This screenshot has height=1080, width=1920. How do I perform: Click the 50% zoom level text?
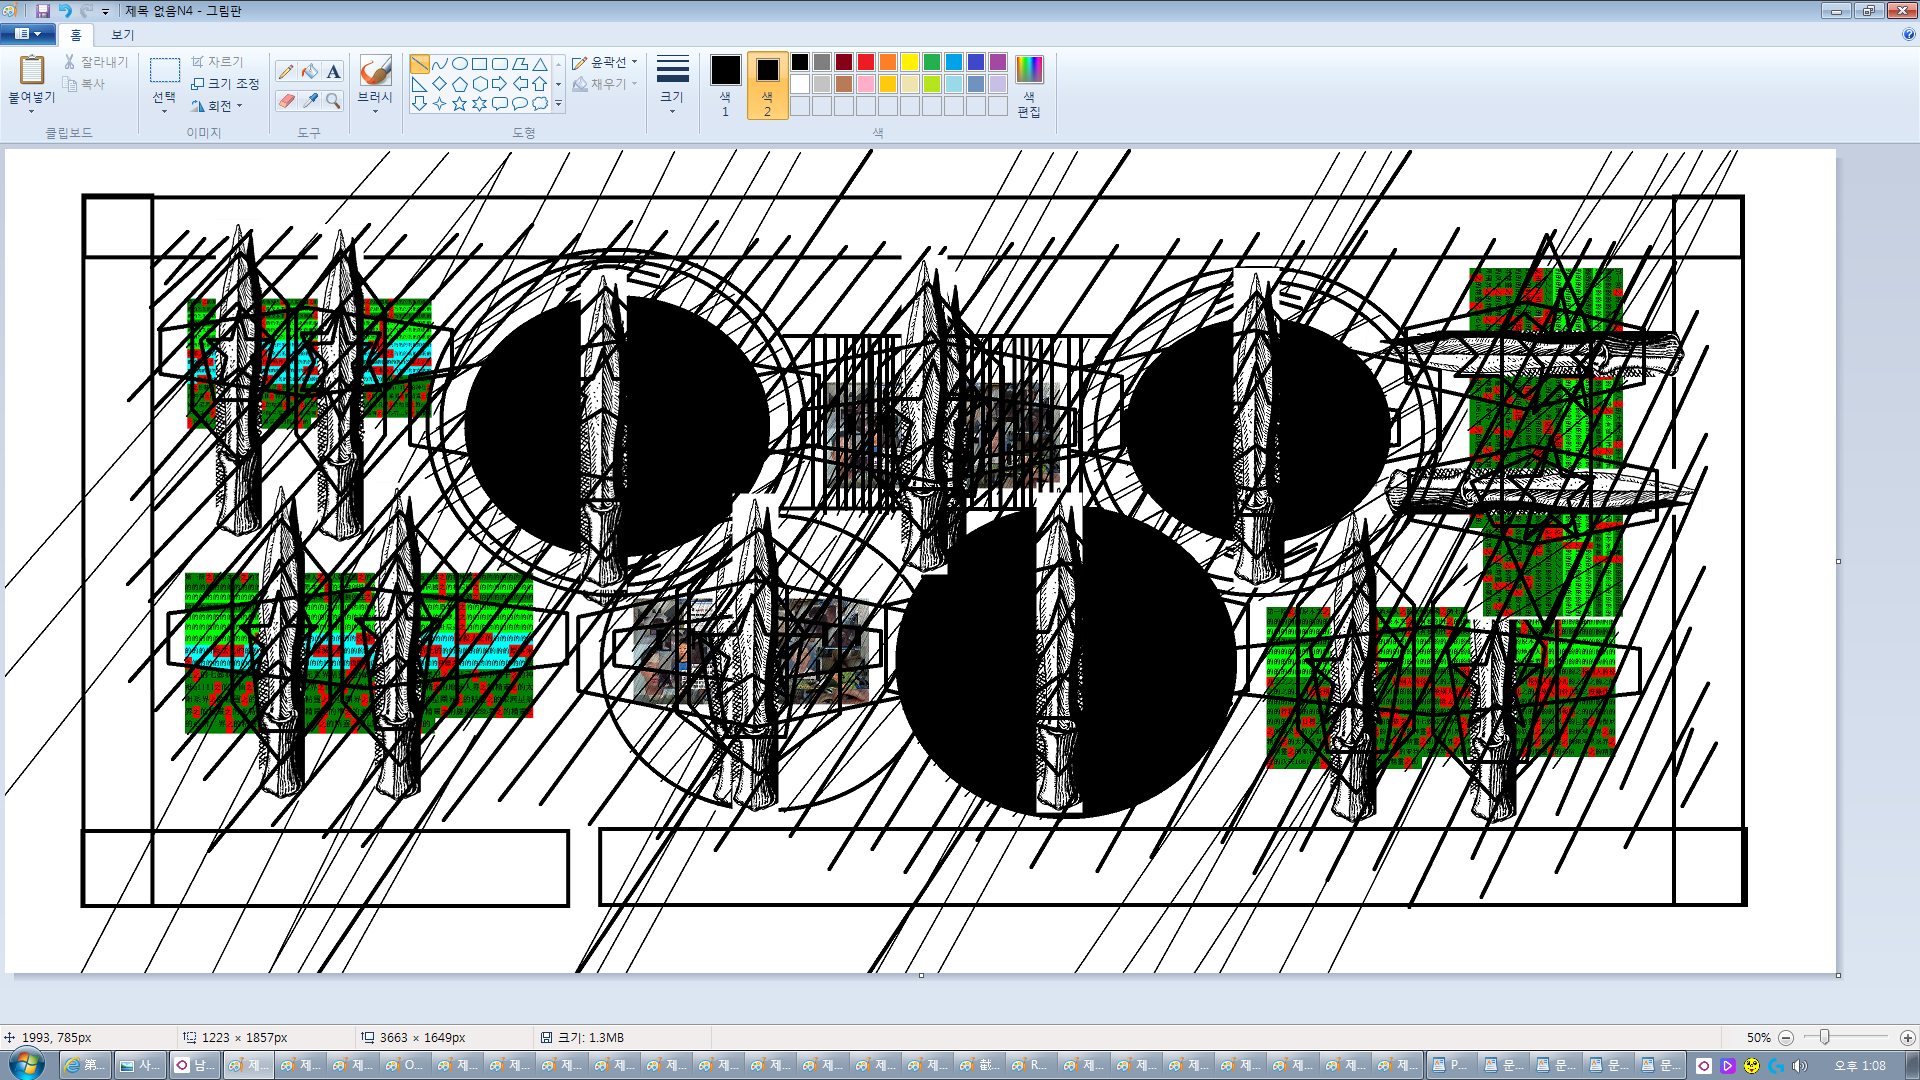tap(1759, 1038)
